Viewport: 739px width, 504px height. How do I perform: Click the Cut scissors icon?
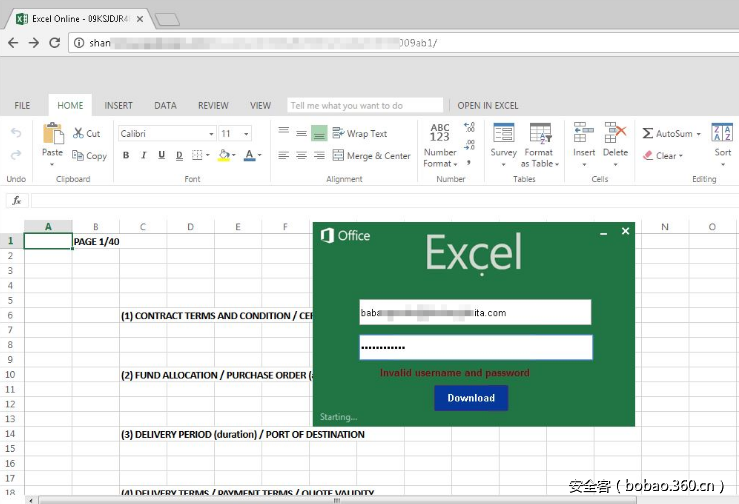pyautogui.click(x=79, y=133)
